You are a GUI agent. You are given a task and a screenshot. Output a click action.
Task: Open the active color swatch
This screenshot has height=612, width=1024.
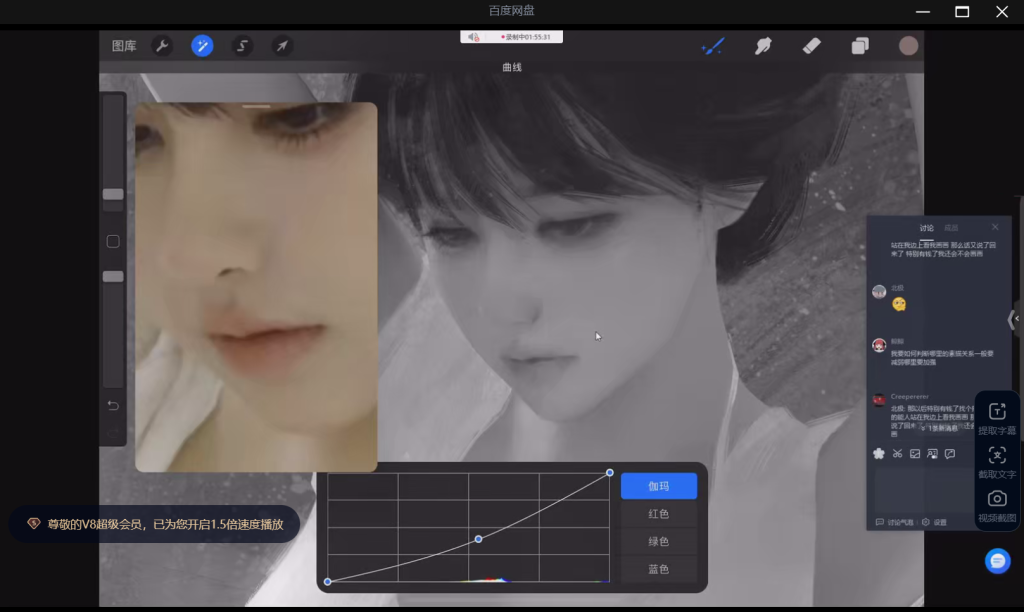(x=908, y=46)
